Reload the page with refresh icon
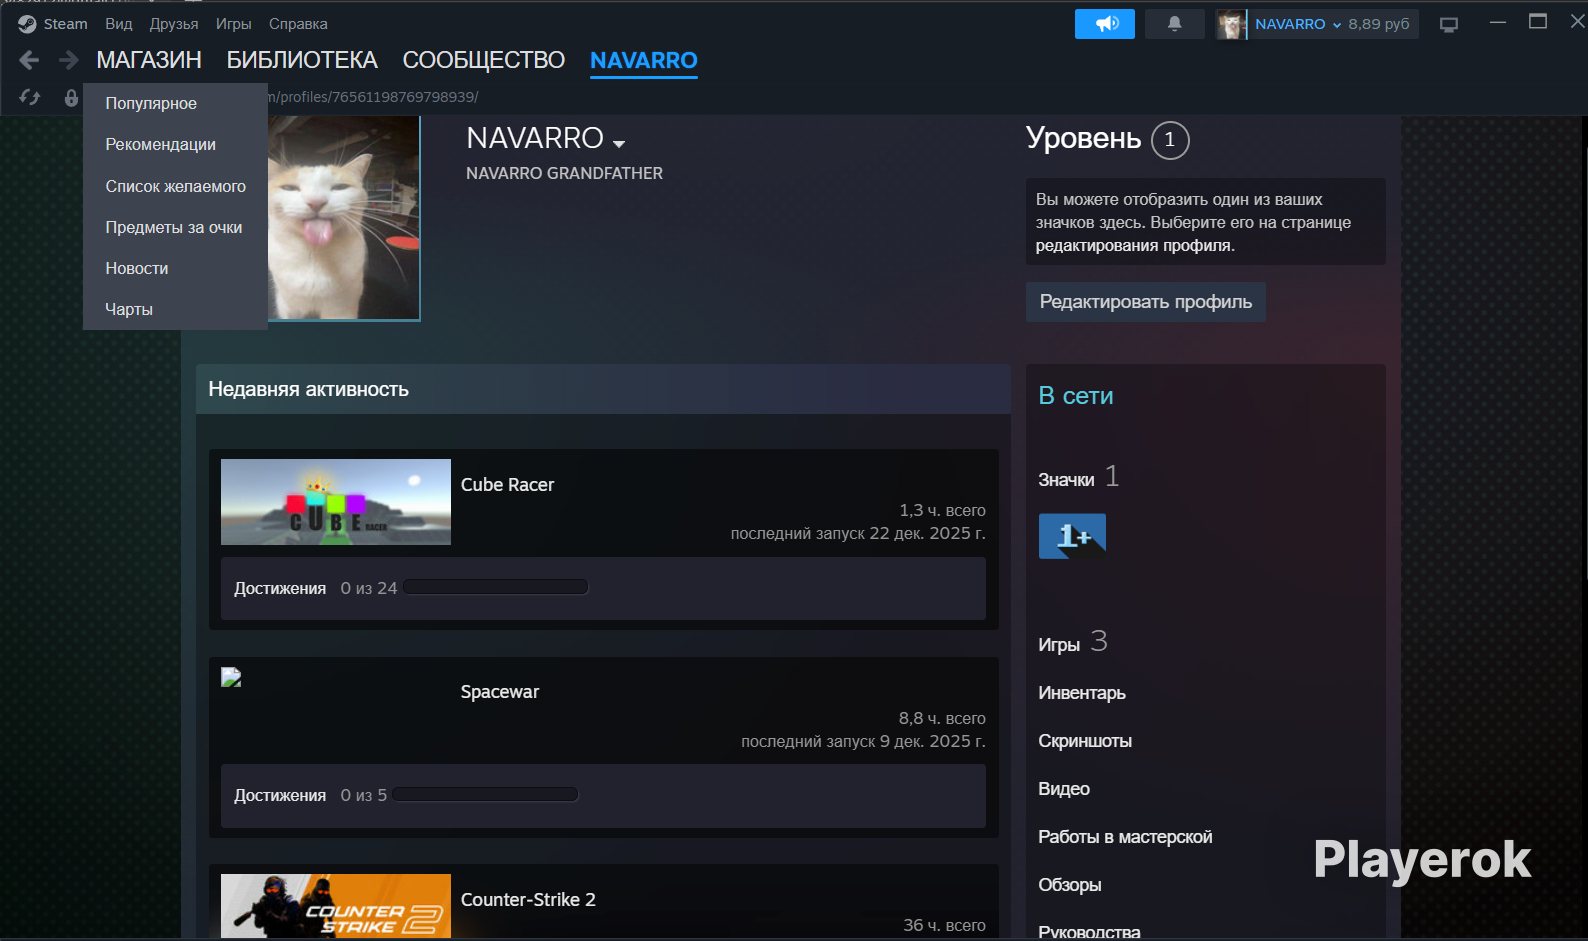Screen dimensions: 1588x941 (x=30, y=97)
